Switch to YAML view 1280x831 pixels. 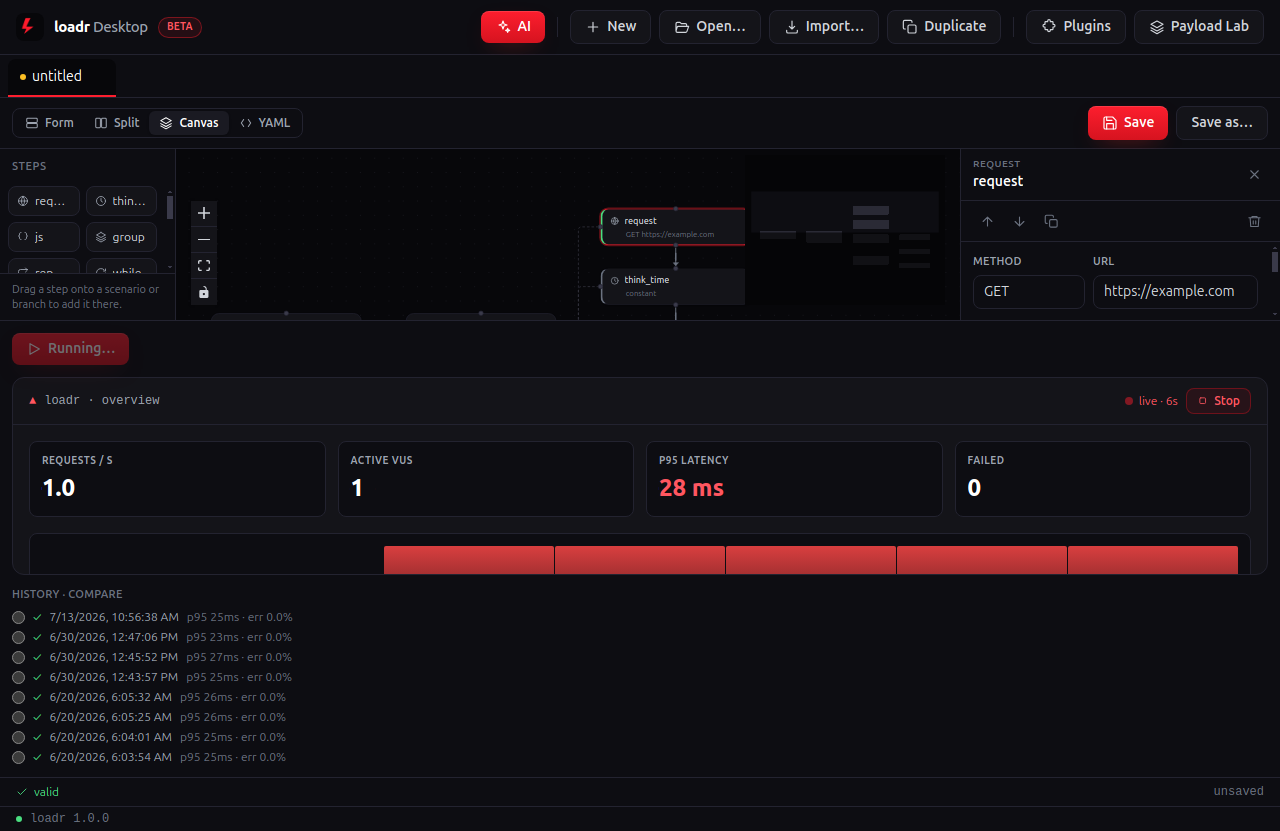[x=265, y=123]
